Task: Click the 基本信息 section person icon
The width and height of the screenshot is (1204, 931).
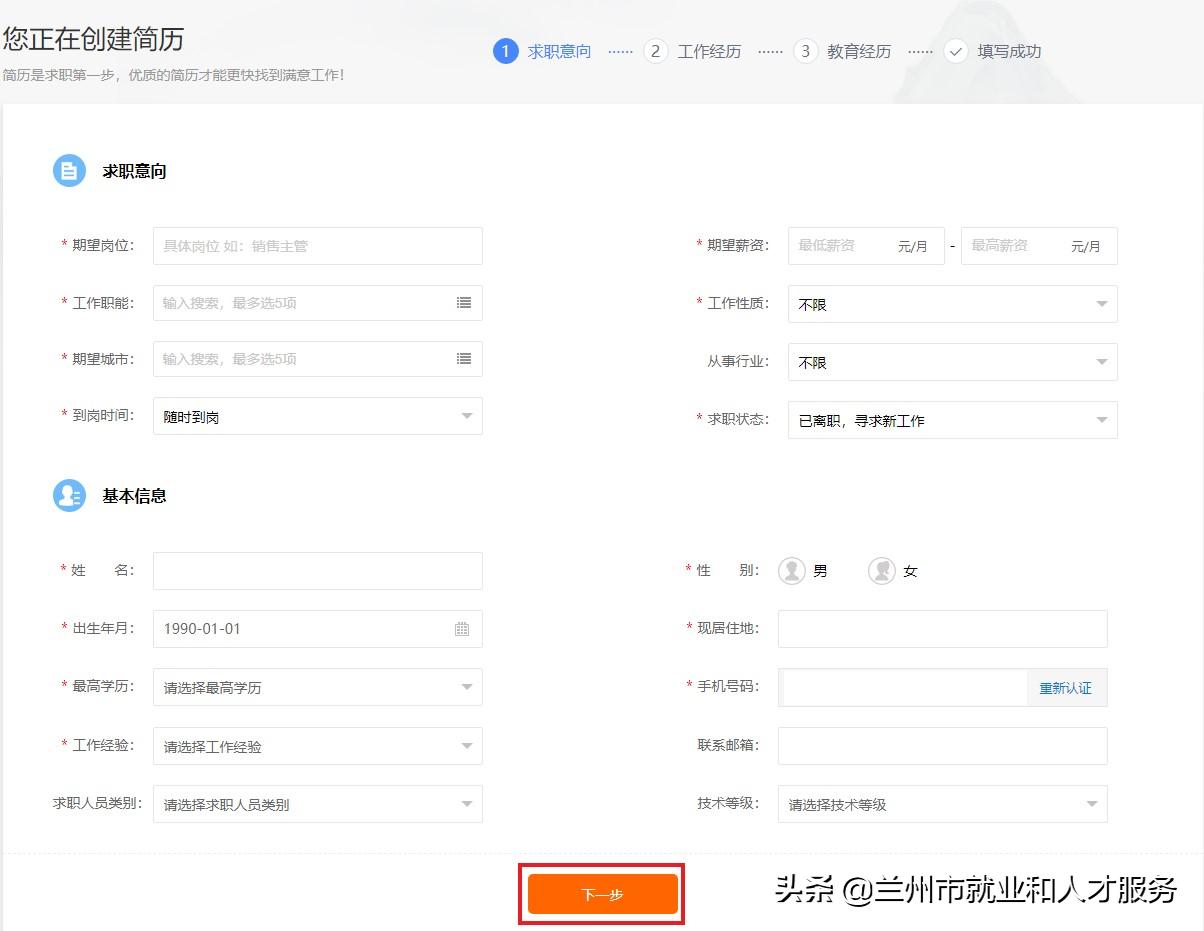Action: click(x=69, y=495)
